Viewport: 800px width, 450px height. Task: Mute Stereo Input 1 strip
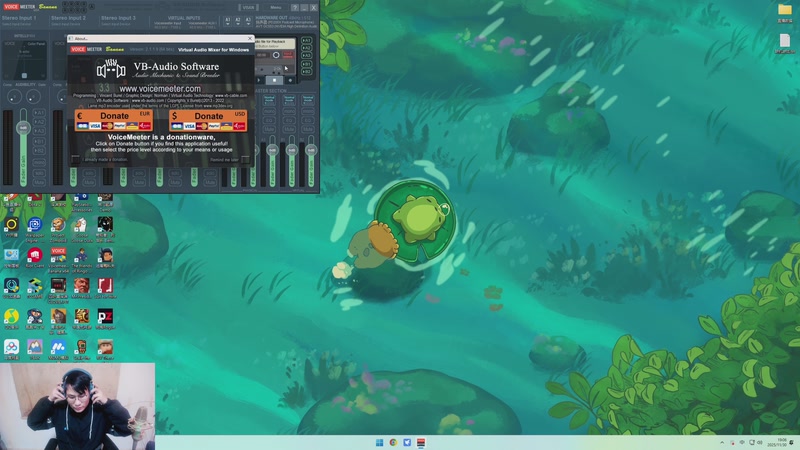[x=39, y=182]
